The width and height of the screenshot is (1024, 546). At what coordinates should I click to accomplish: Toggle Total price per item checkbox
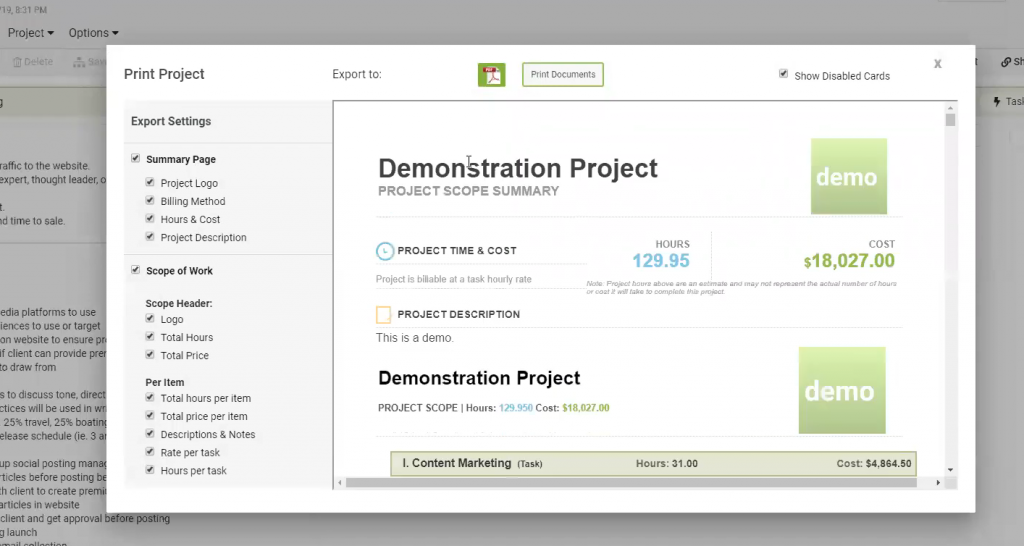[150, 415]
